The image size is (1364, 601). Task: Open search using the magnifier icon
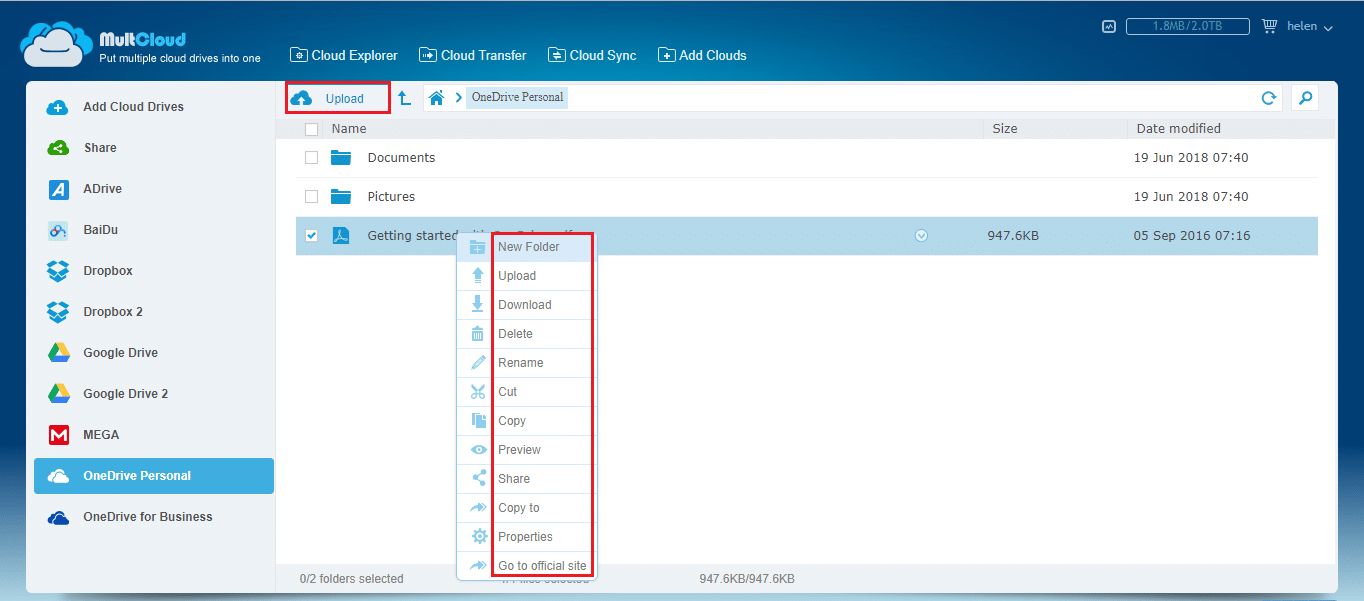tap(1305, 98)
